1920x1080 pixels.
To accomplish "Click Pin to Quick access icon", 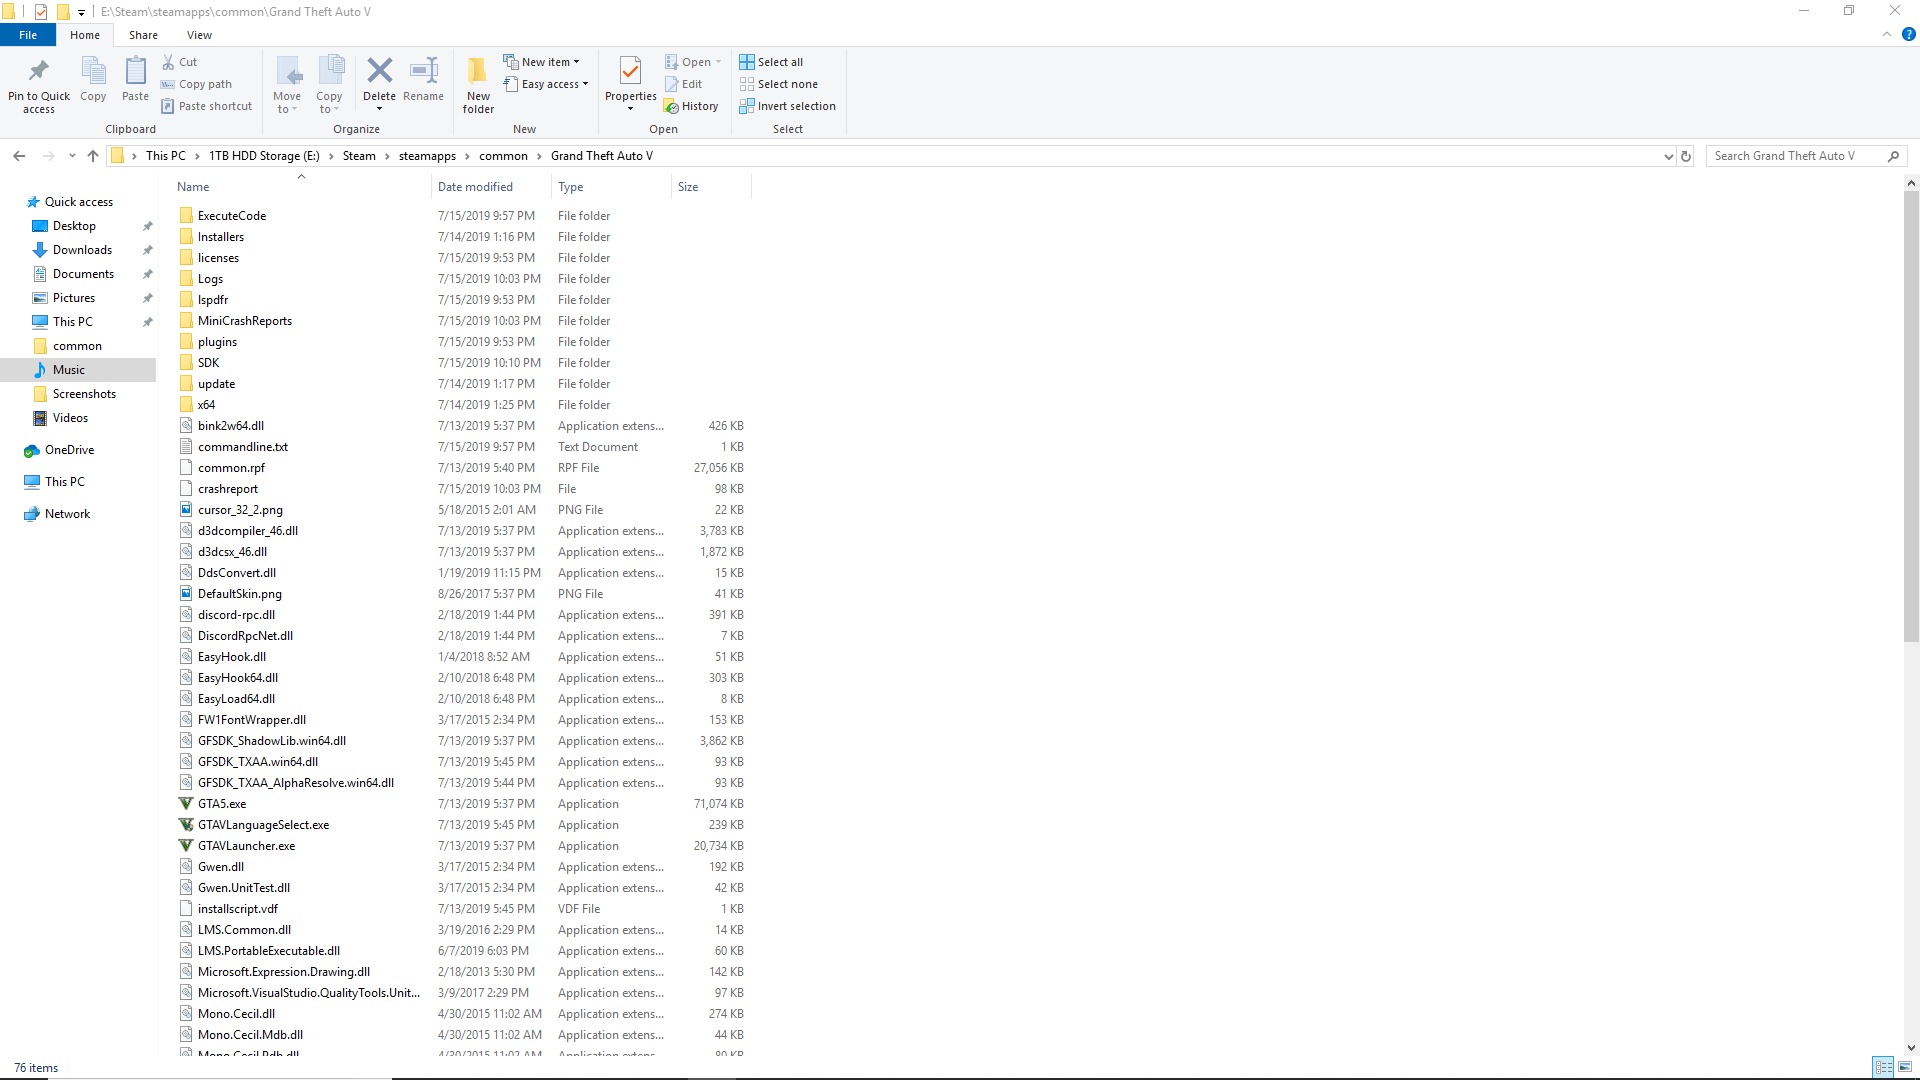I will coord(39,71).
